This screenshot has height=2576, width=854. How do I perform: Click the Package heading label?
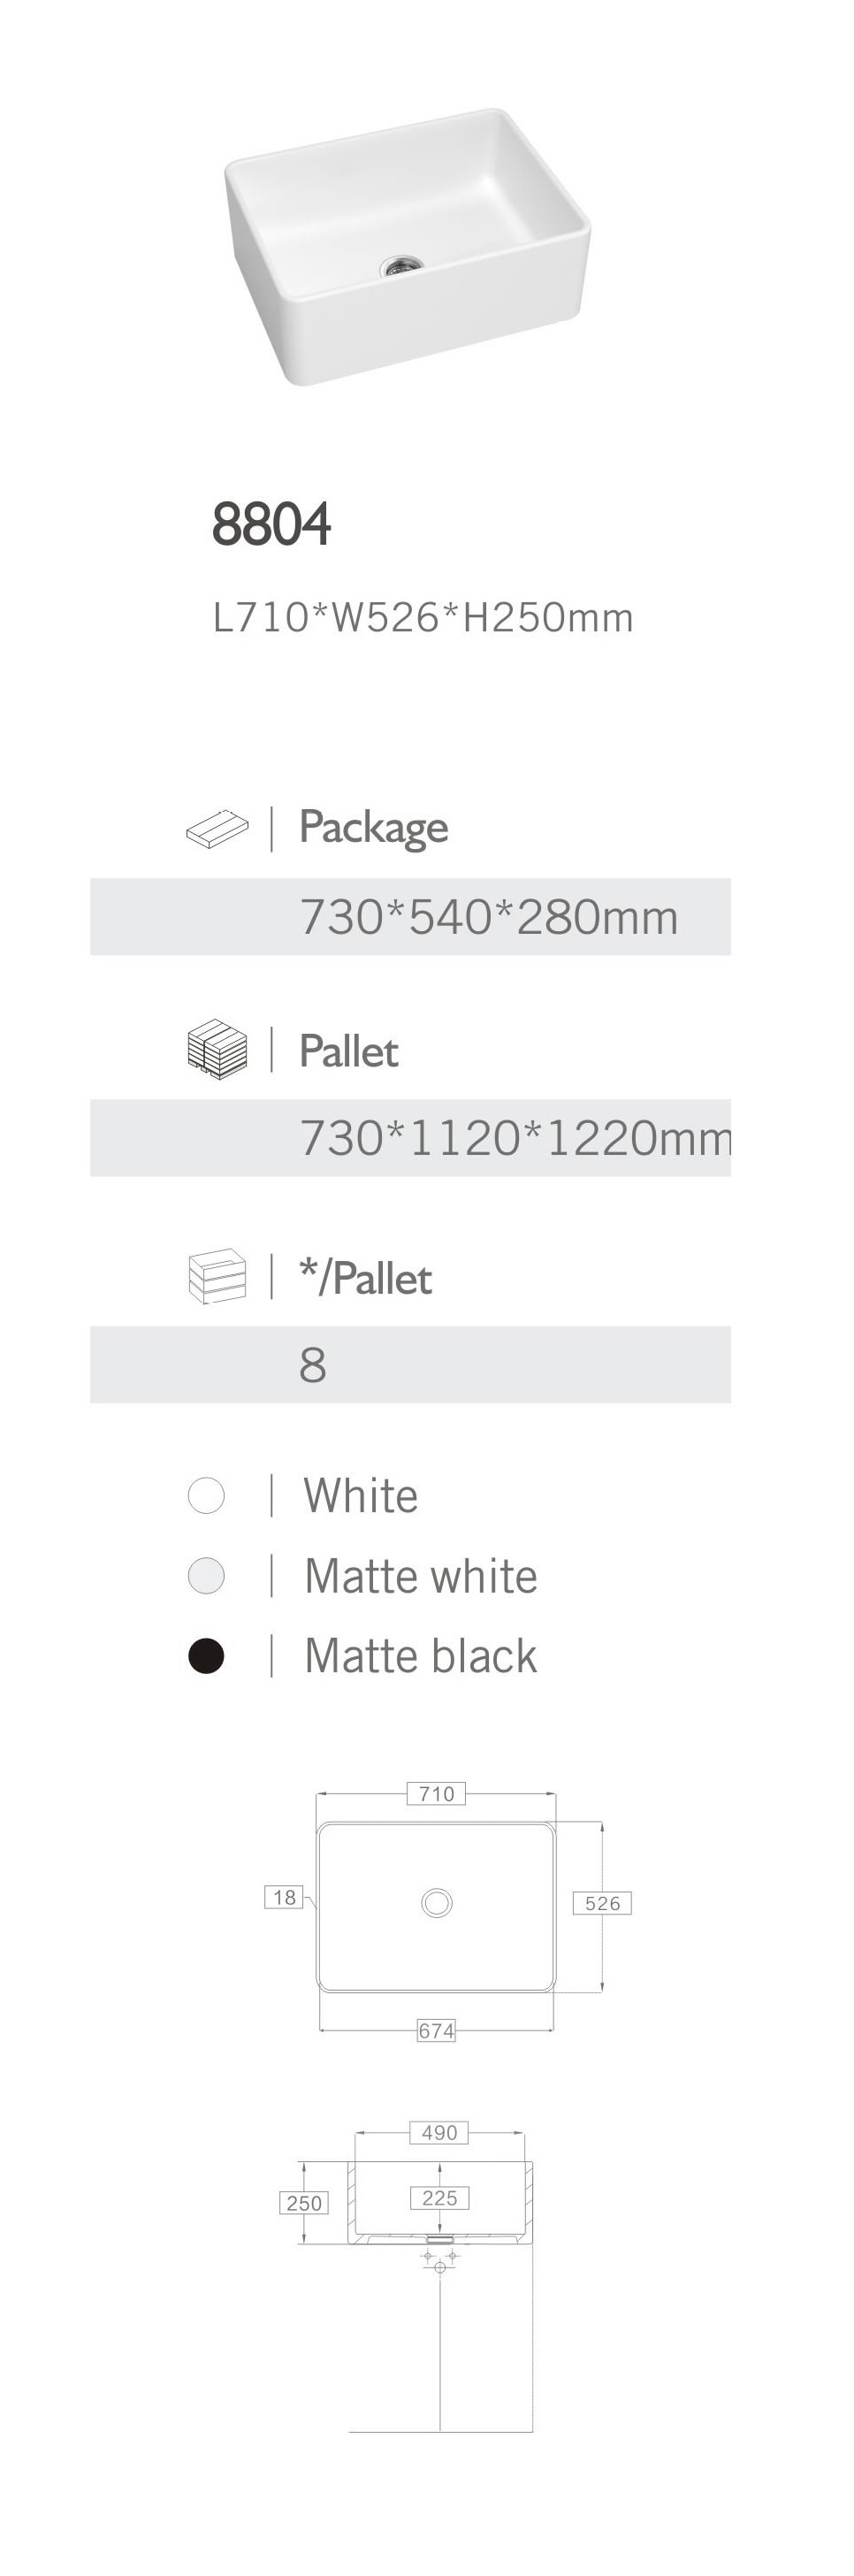(x=373, y=828)
